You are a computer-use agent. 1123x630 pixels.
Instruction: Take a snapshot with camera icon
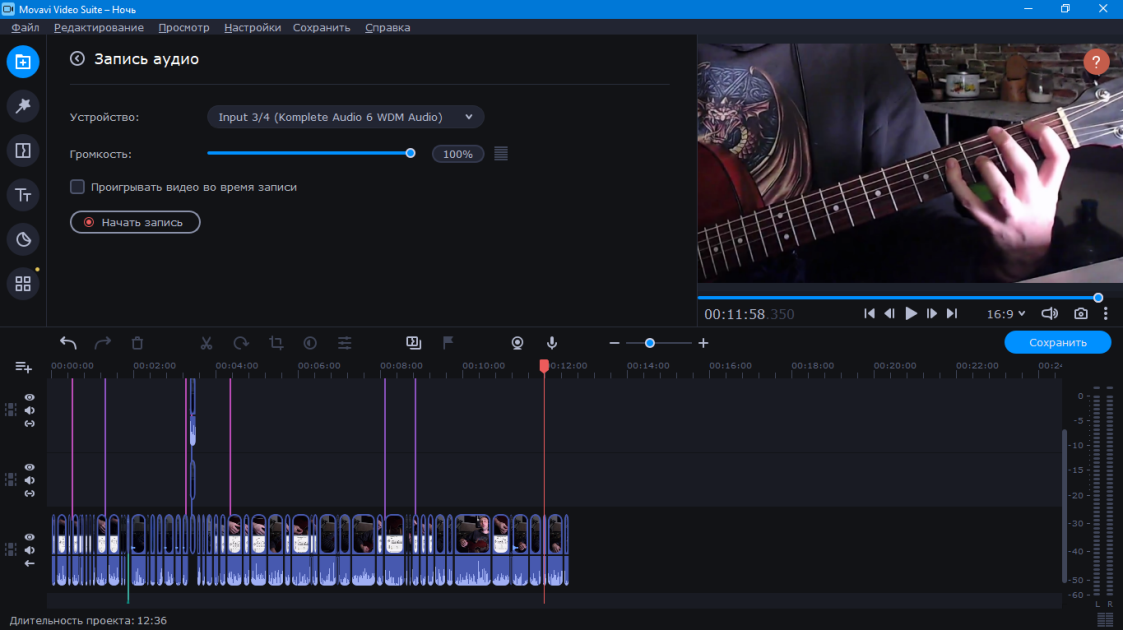(1081, 314)
